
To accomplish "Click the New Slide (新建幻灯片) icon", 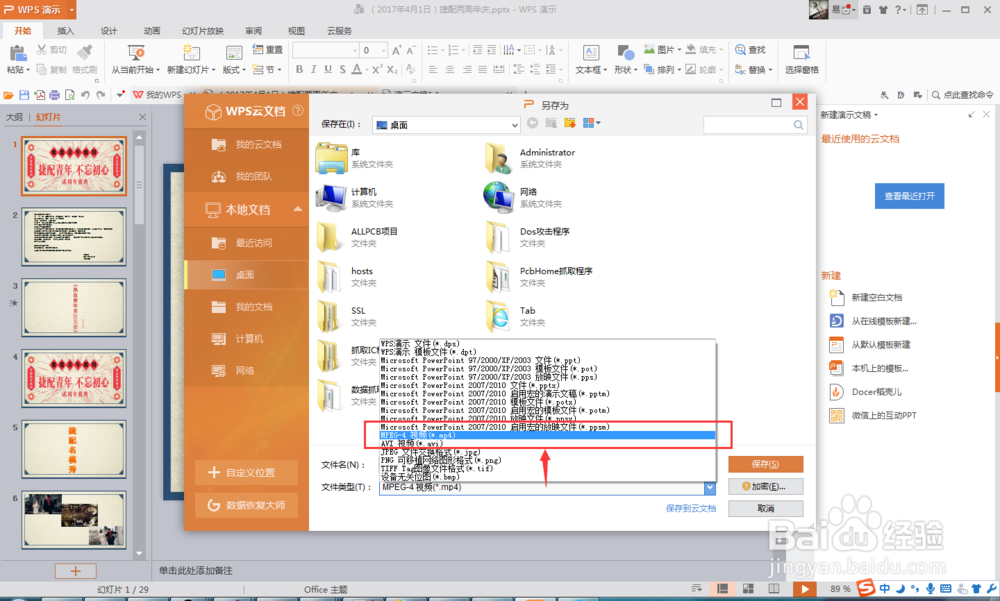I will (x=190, y=52).
